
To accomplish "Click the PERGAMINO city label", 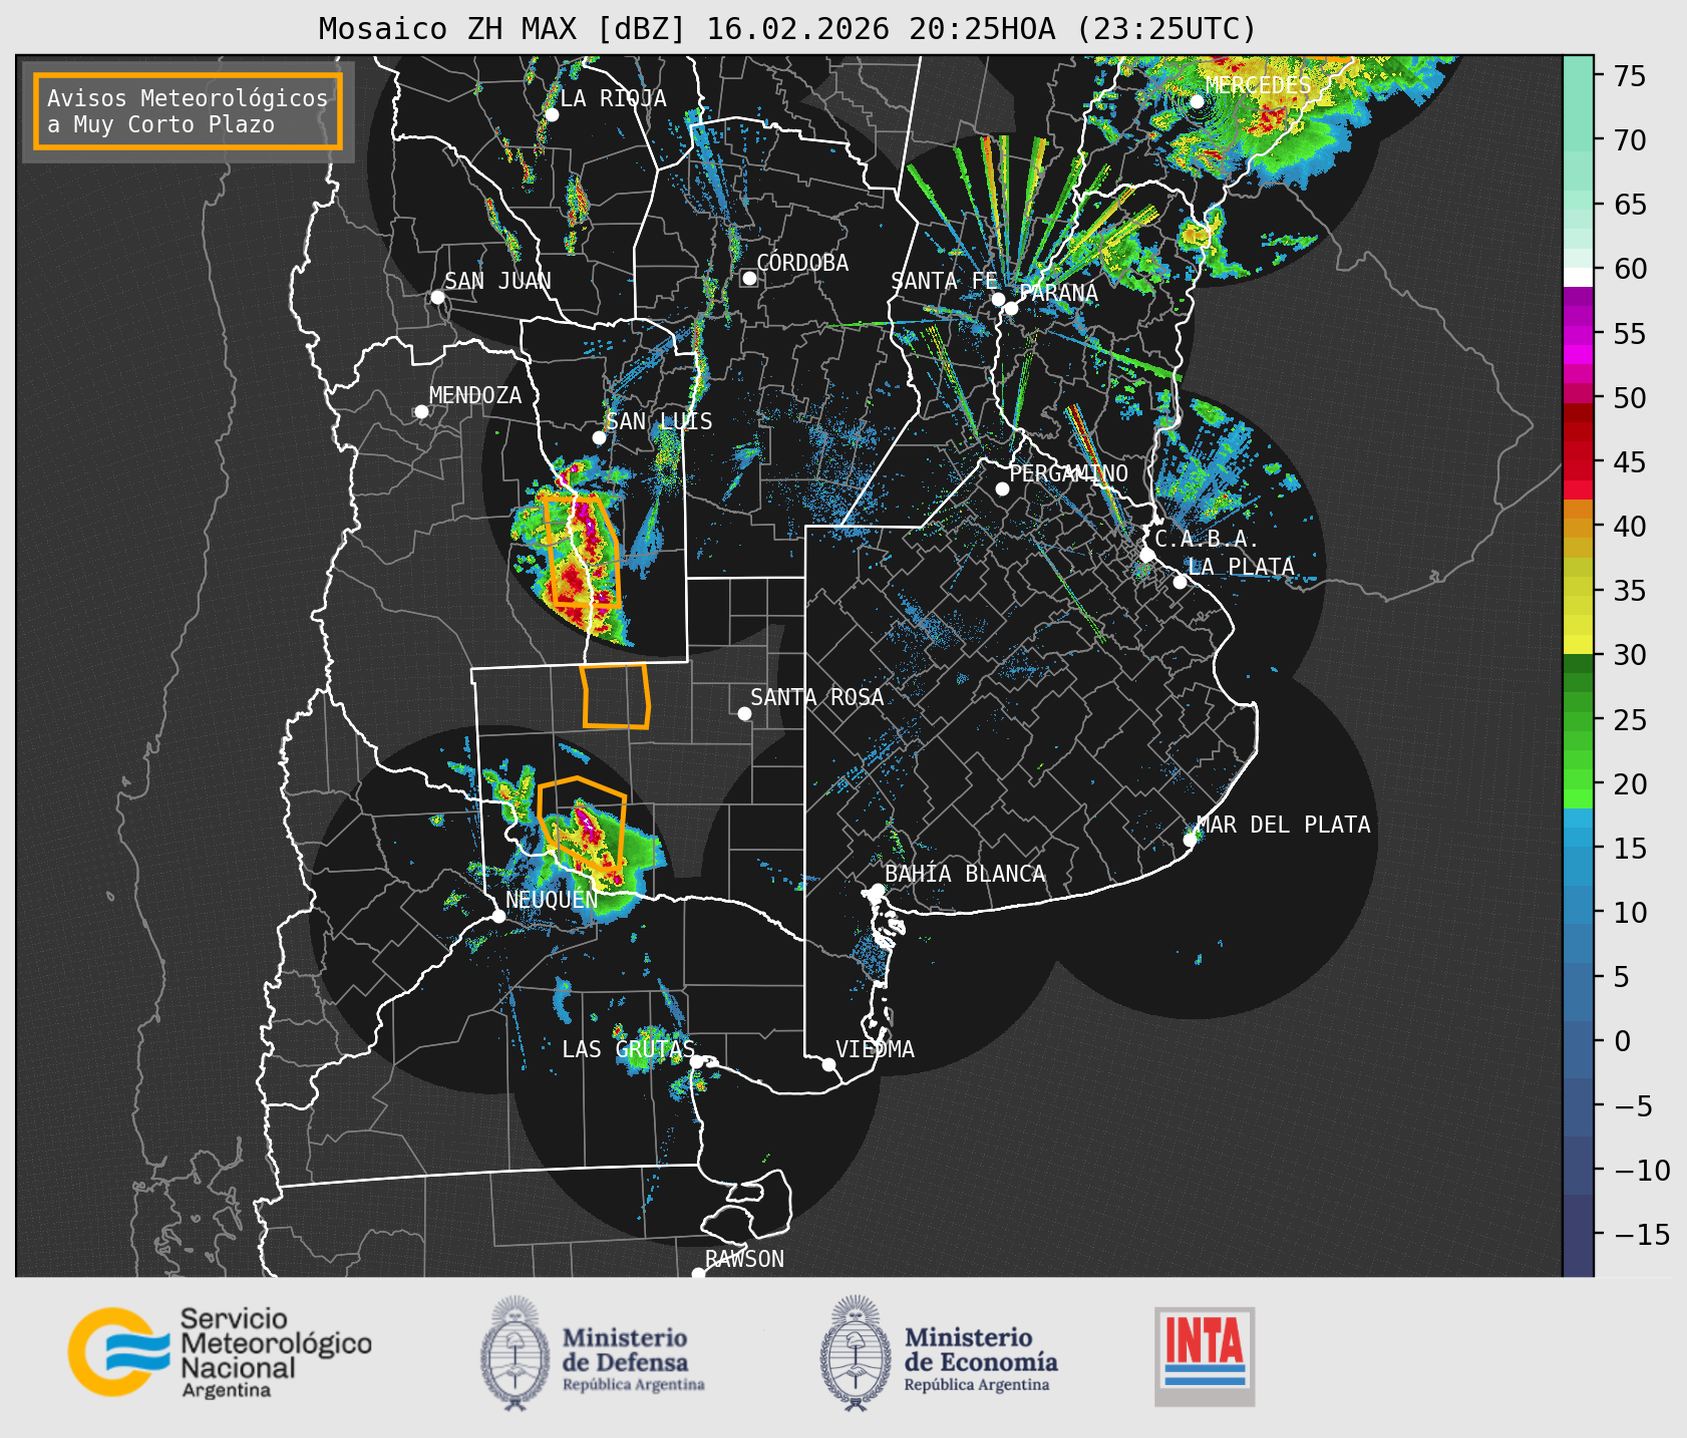I will pos(1068,473).
